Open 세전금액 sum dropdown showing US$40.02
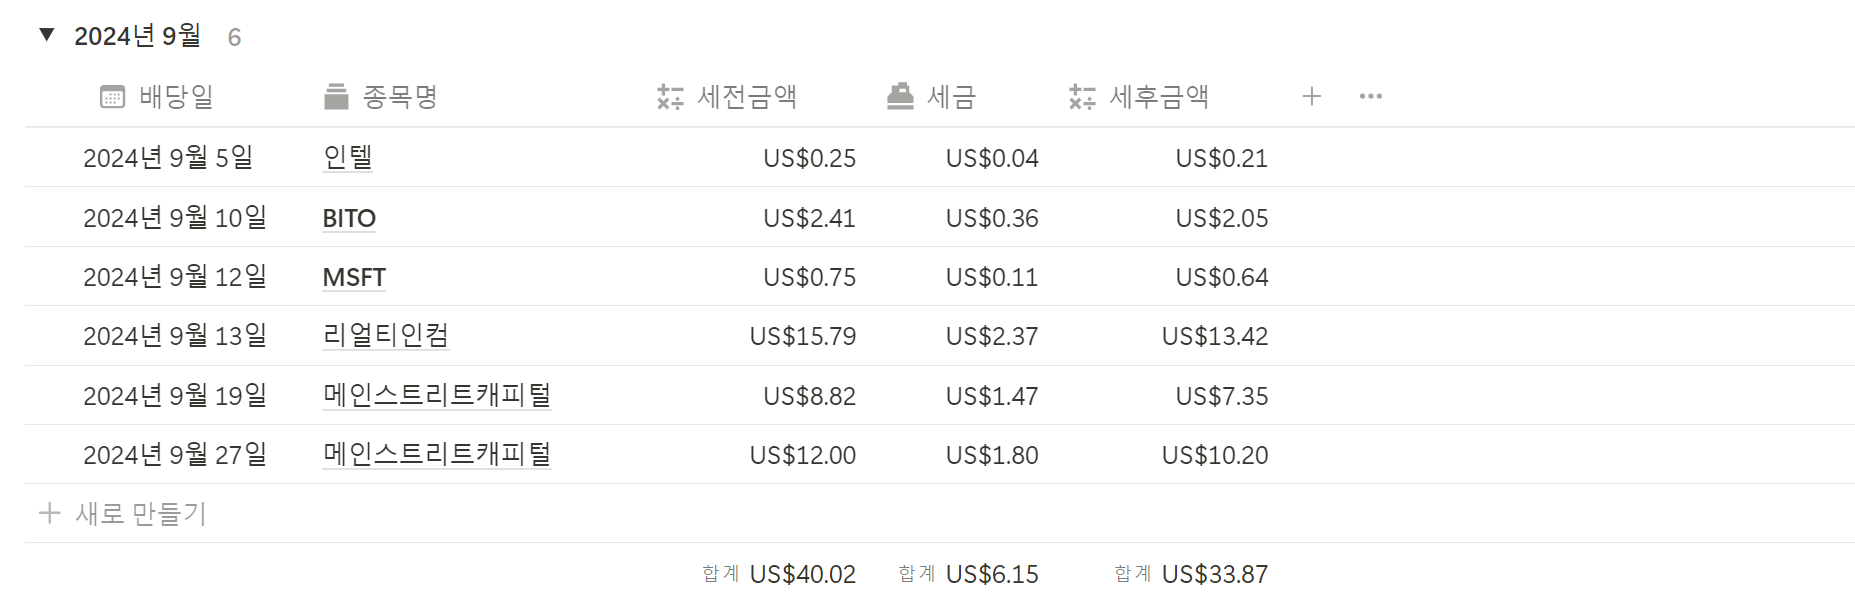This screenshot has width=1855, height=602. (x=779, y=574)
